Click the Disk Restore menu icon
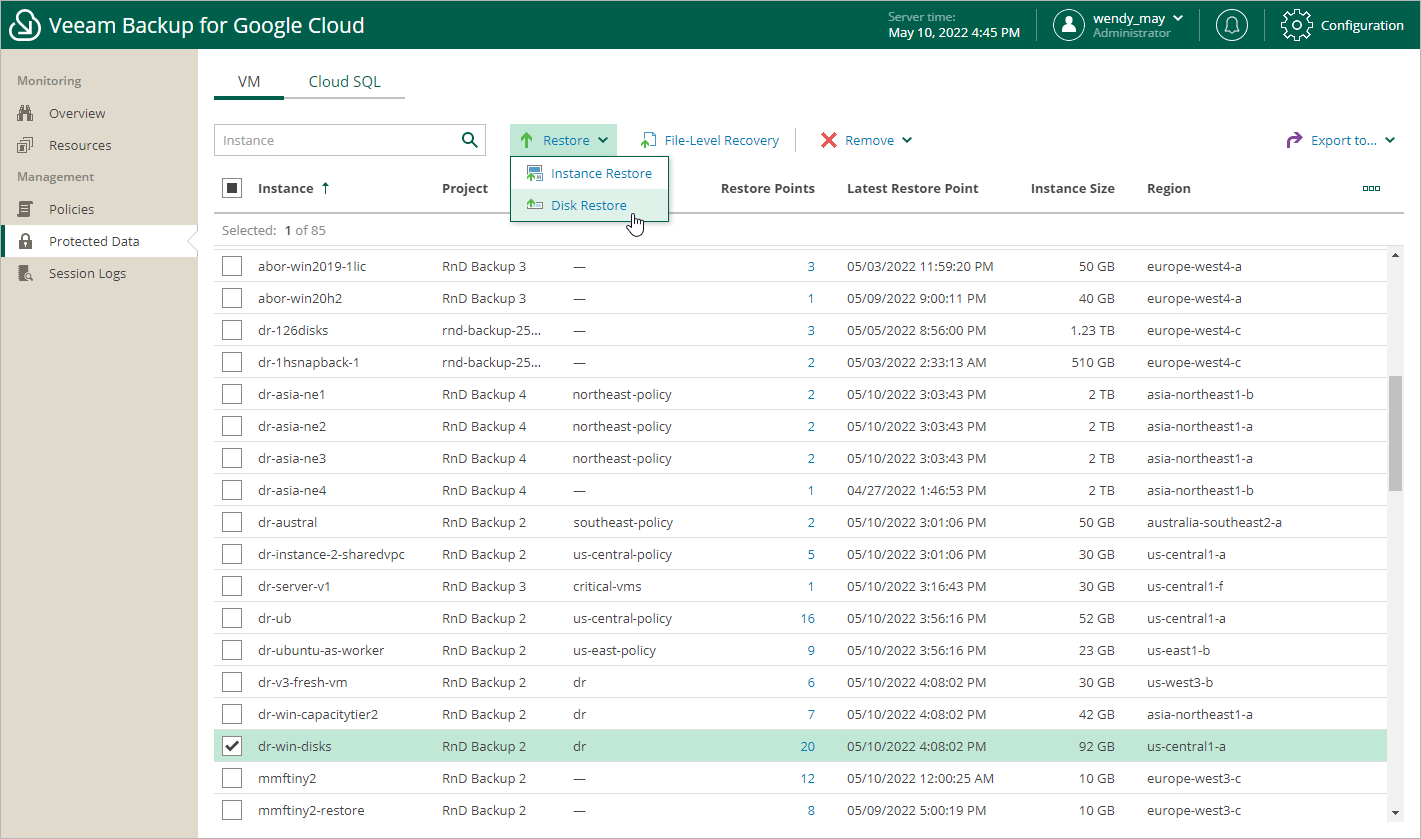 click(x=534, y=205)
